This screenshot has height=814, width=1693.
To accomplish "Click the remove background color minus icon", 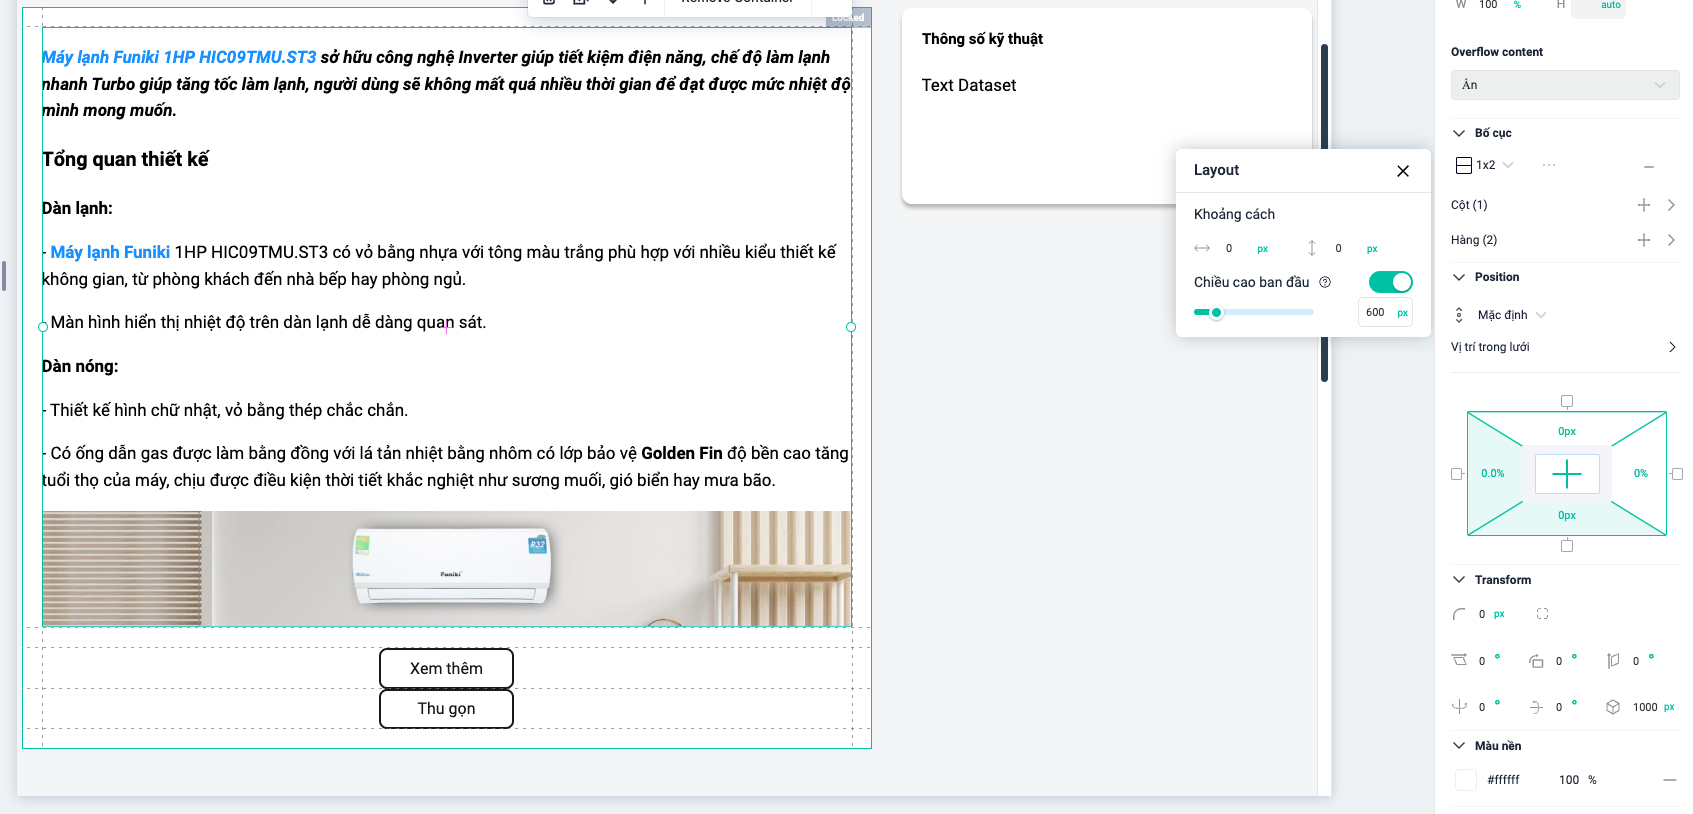I will click(x=1669, y=780).
